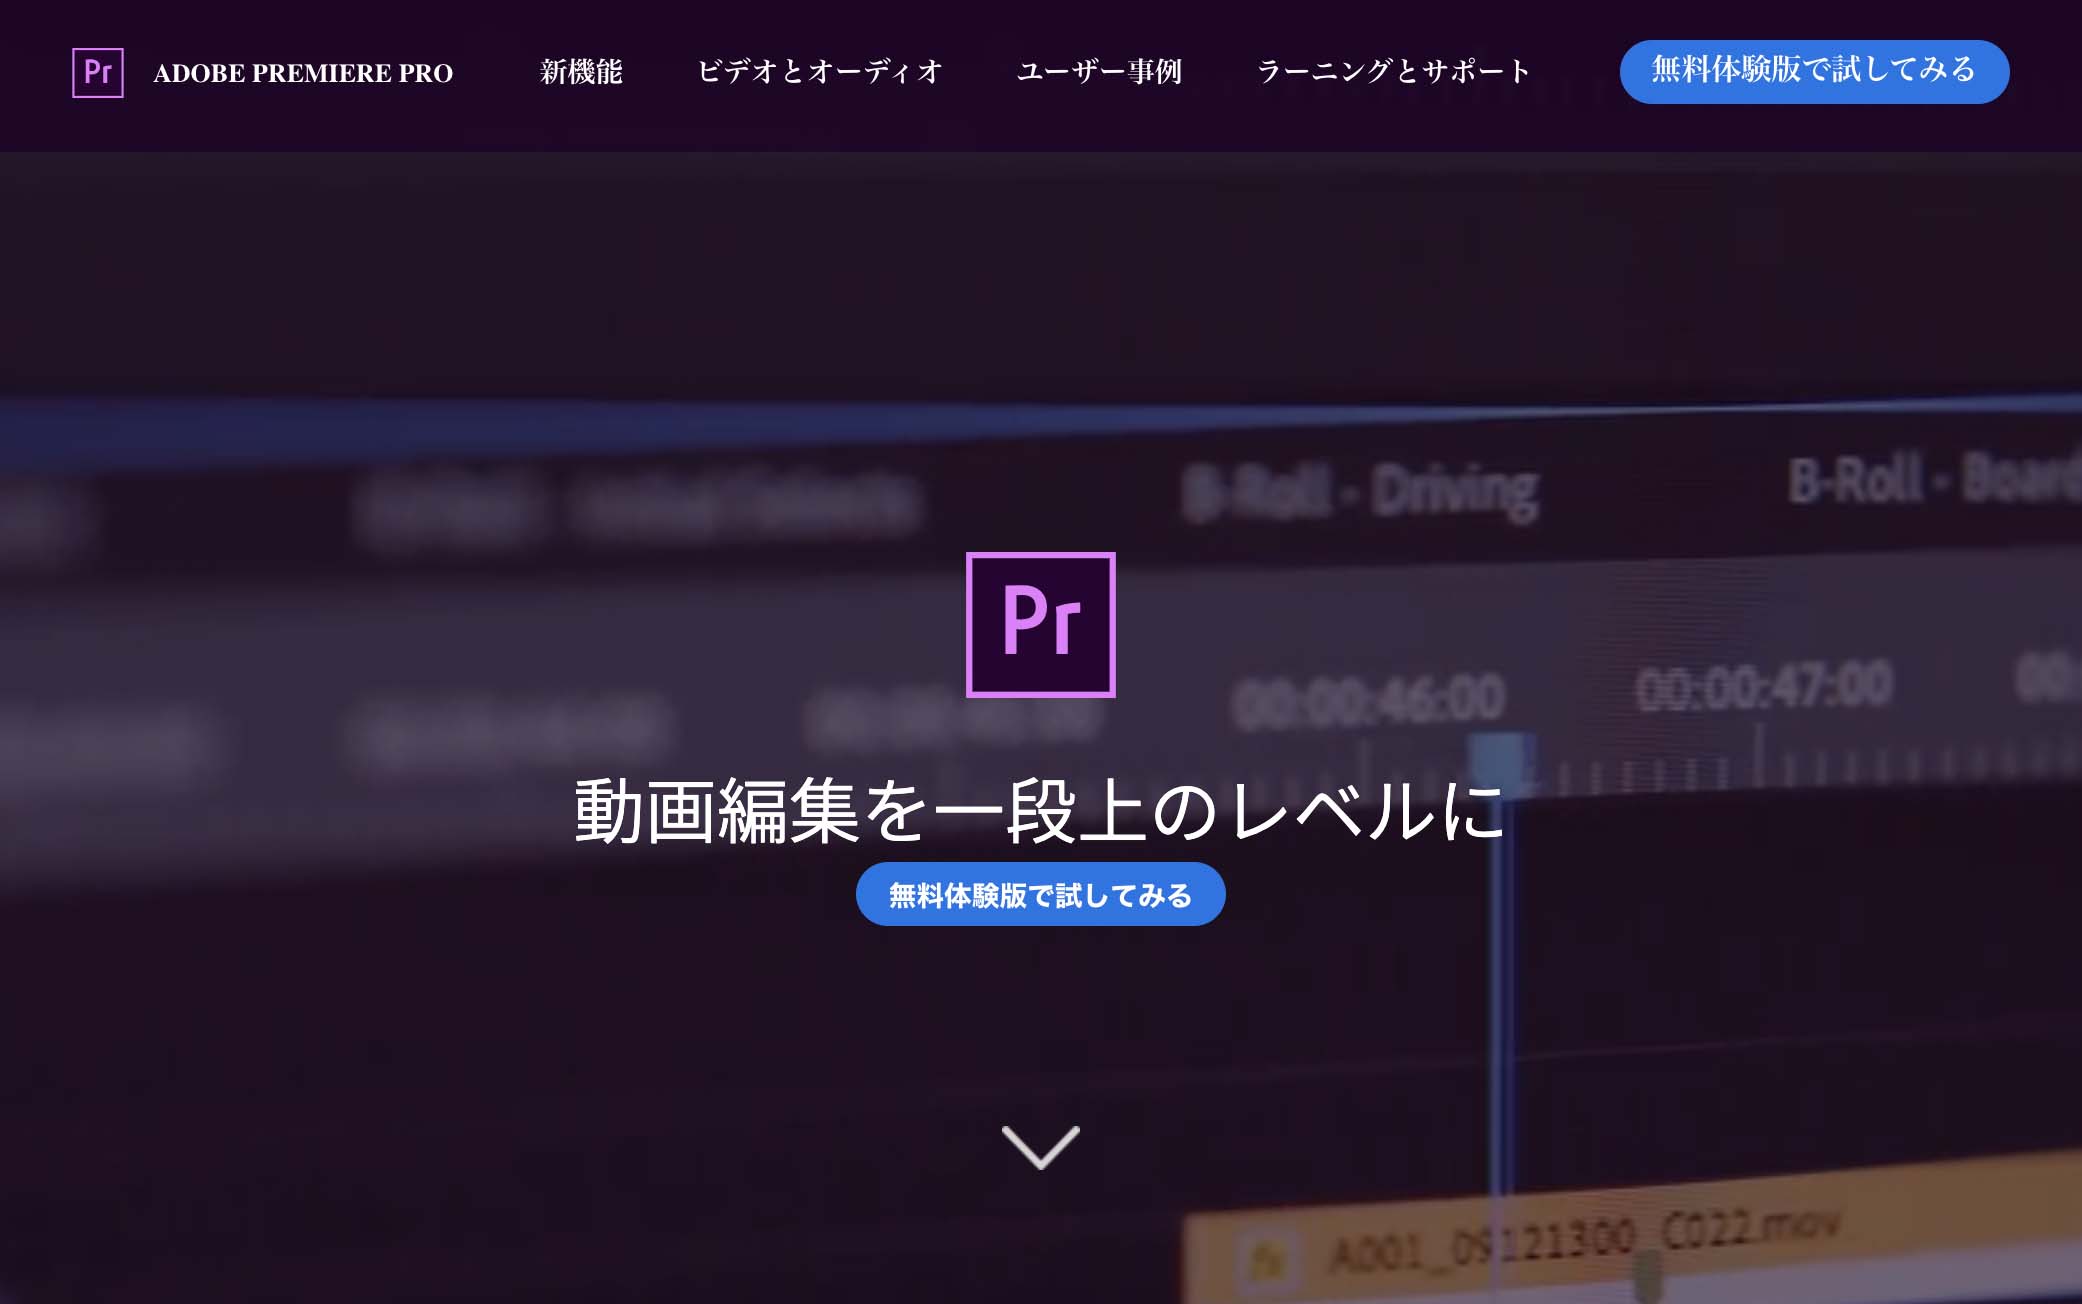Open ユーザー事例 in the navigation
Viewport: 2082px width, 1304px height.
point(1099,72)
